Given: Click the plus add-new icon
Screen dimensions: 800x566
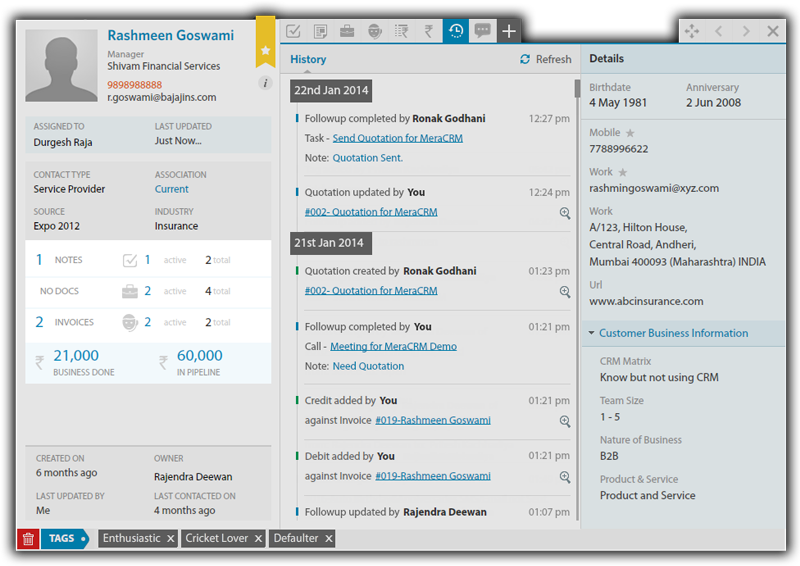Looking at the screenshot, I should tap(509, 31).
